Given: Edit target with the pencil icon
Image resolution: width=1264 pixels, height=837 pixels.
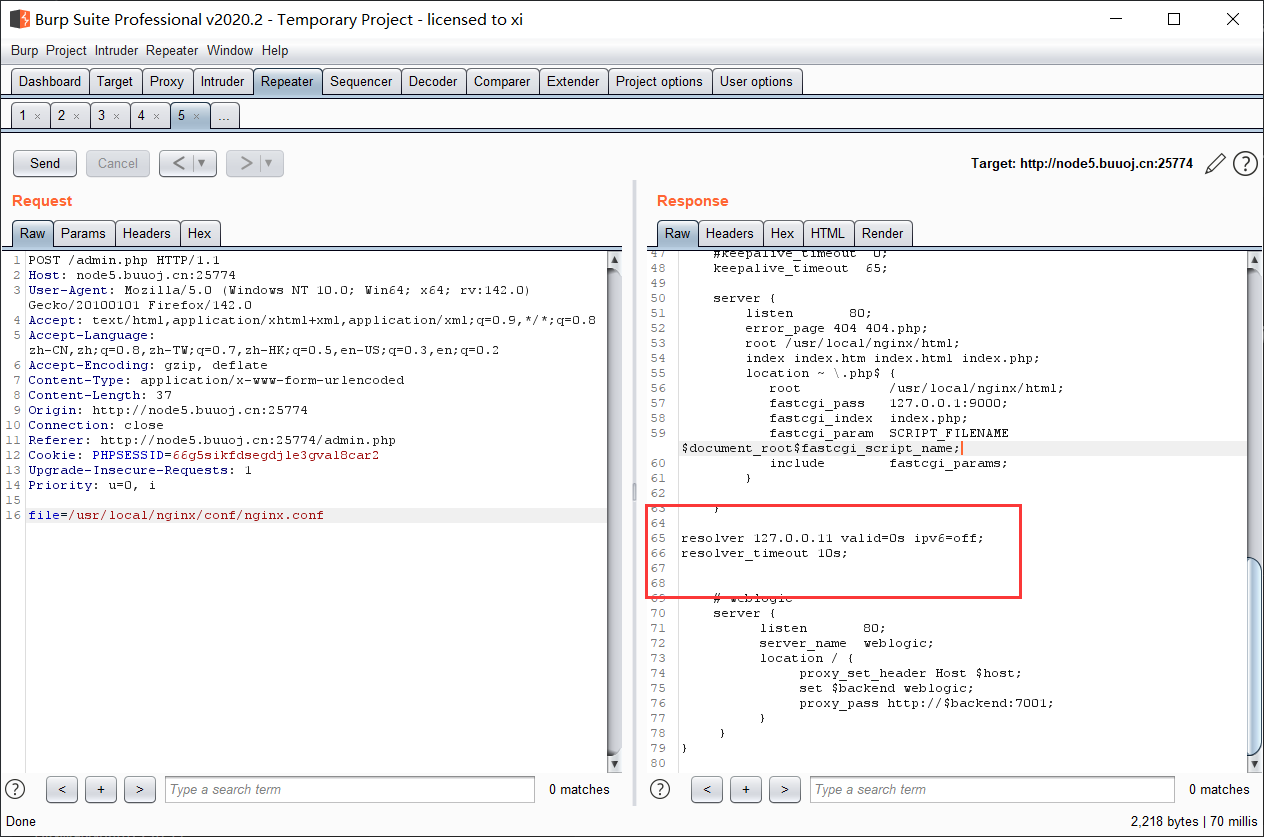Looking at the screenshot, I should (x=1215, y=163).
